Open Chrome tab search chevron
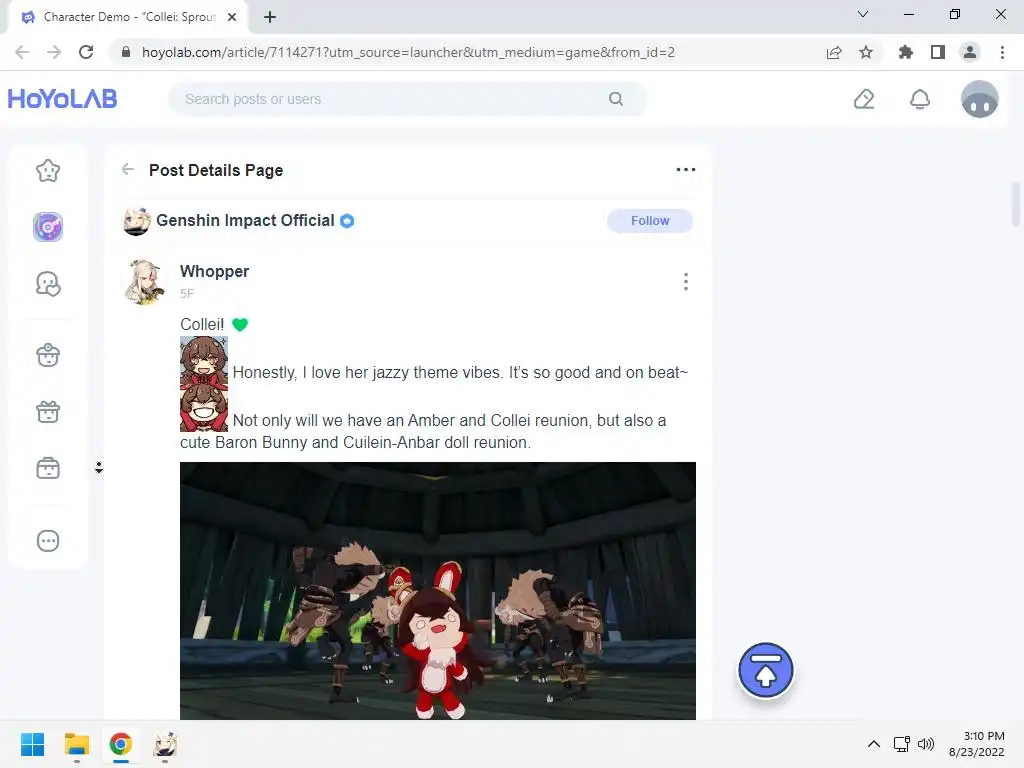 tap(863, 14)
